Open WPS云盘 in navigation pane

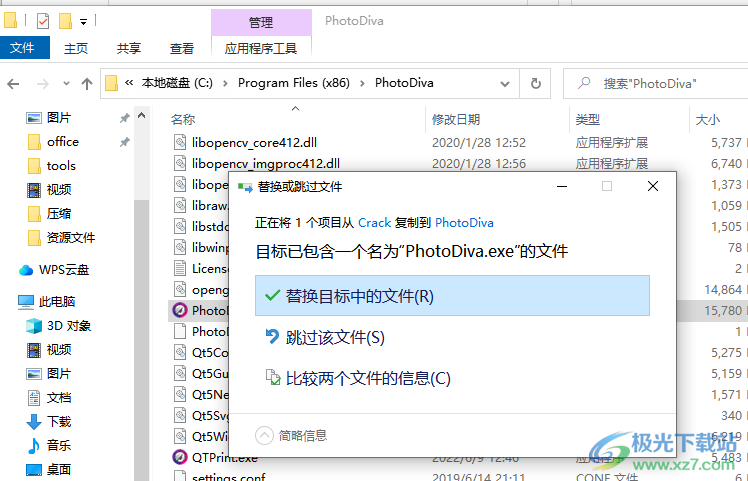64,270
